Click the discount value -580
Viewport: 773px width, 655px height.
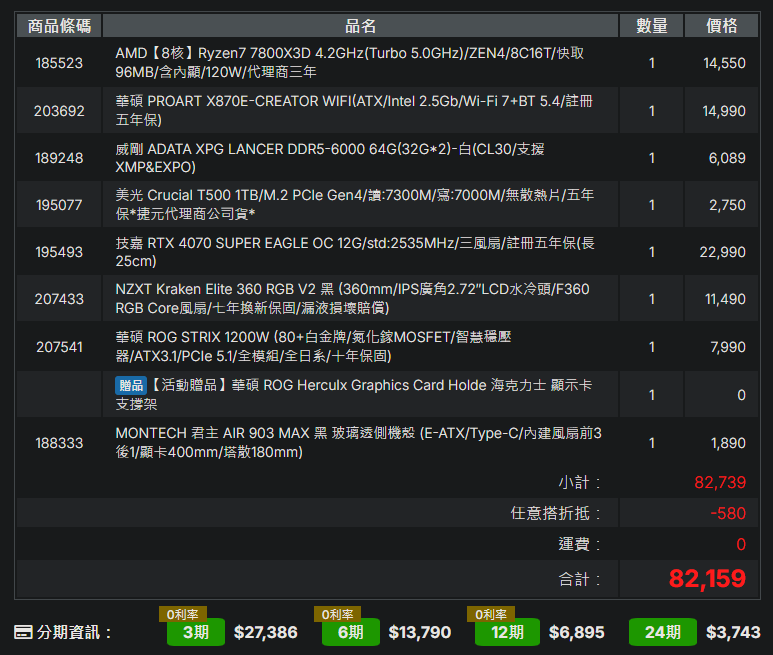point(728,513)
